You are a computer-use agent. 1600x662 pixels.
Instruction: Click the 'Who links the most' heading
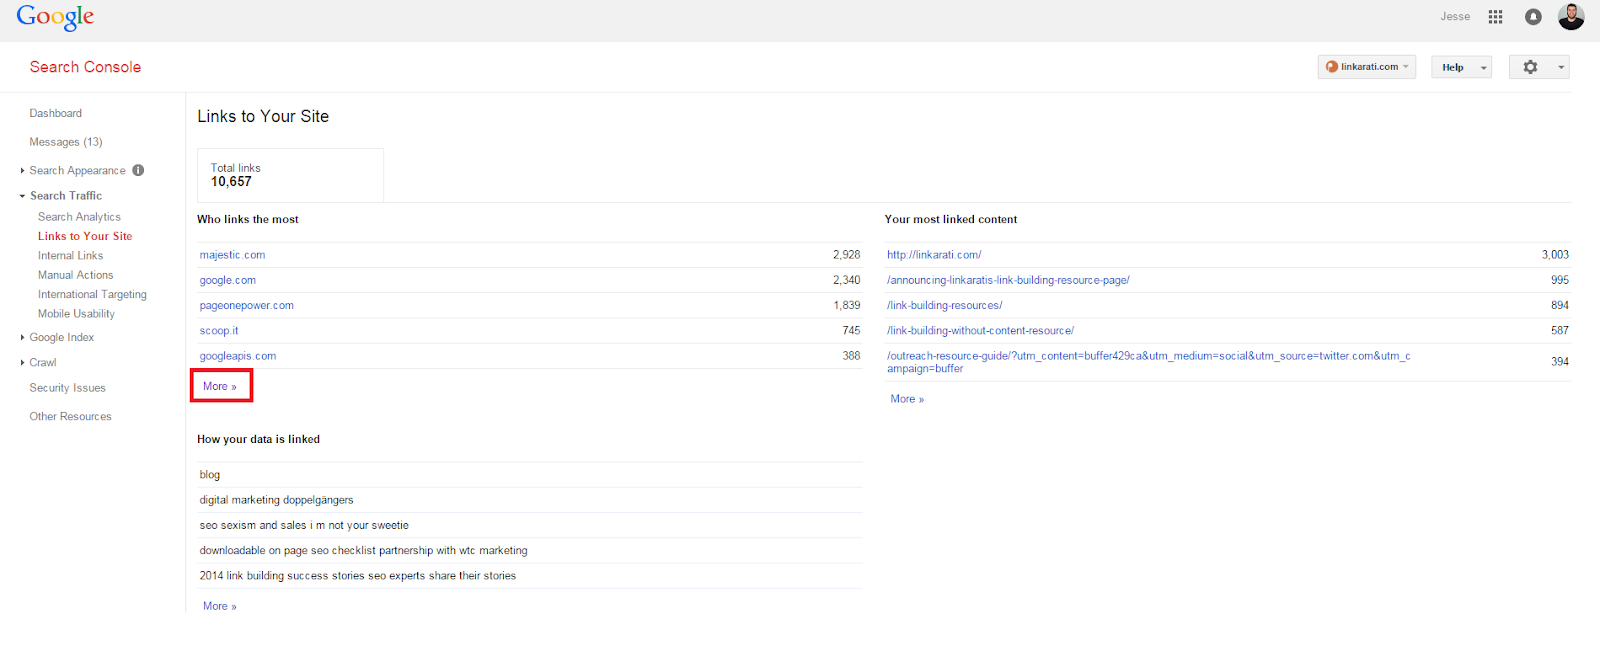pos(248,219)
